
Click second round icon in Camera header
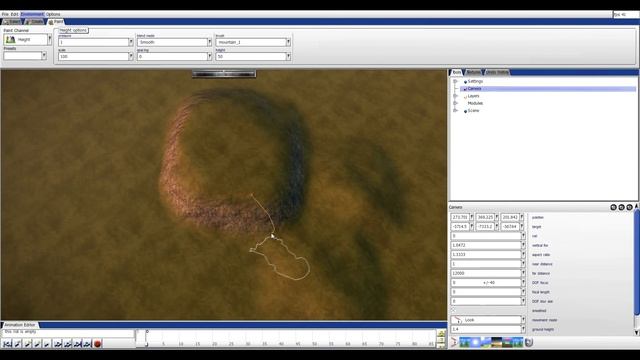621,207
